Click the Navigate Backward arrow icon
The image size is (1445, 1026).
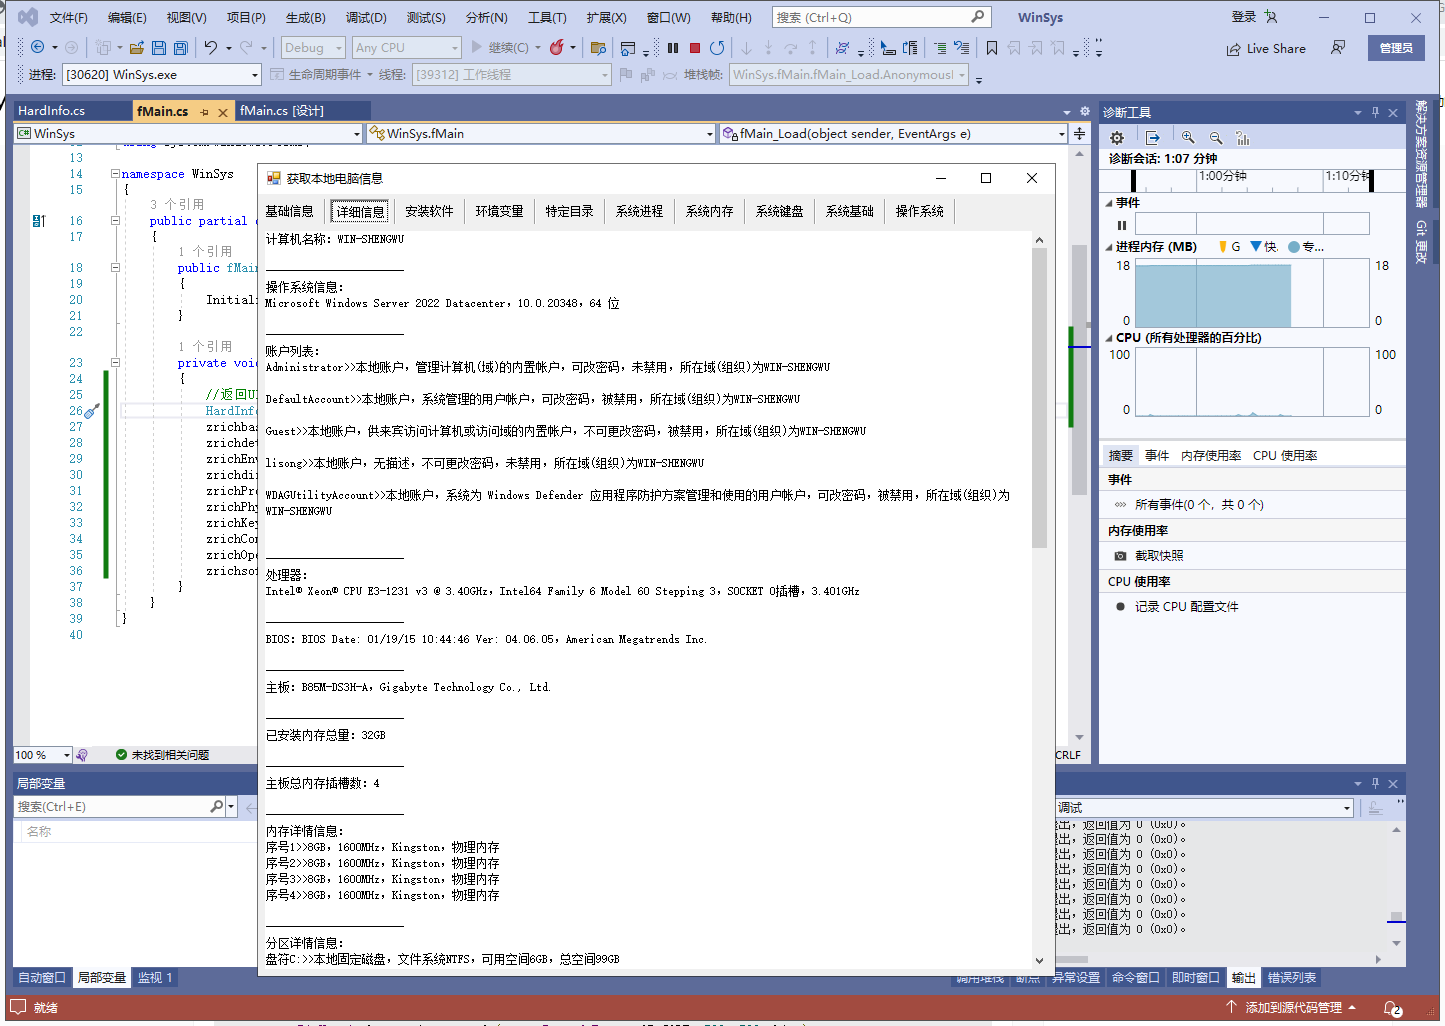[37, 47]
